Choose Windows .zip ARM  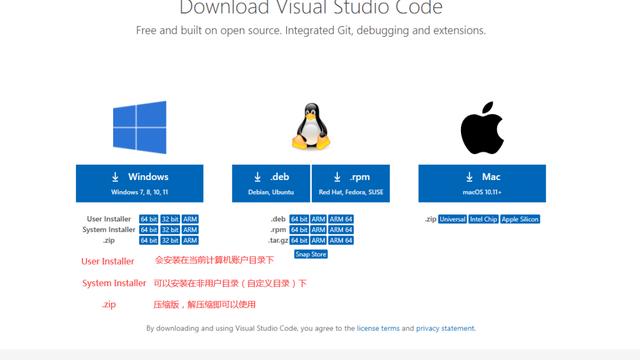(x=190, y=240)
